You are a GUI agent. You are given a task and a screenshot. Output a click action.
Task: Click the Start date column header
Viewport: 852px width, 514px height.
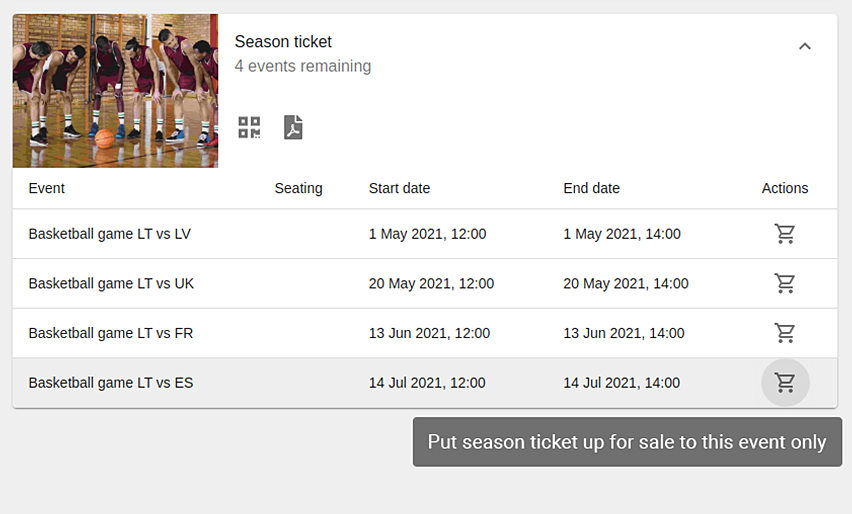click(399, 188)
